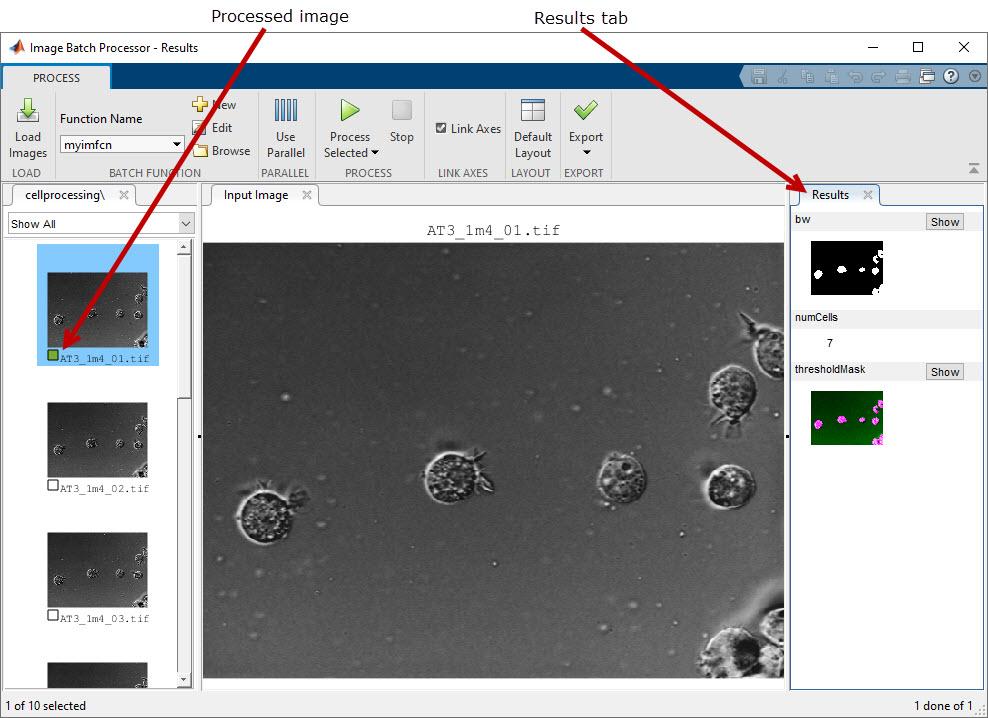
Task: Click the thumbnail list scroll down arrow
Action: pos(184,680)
